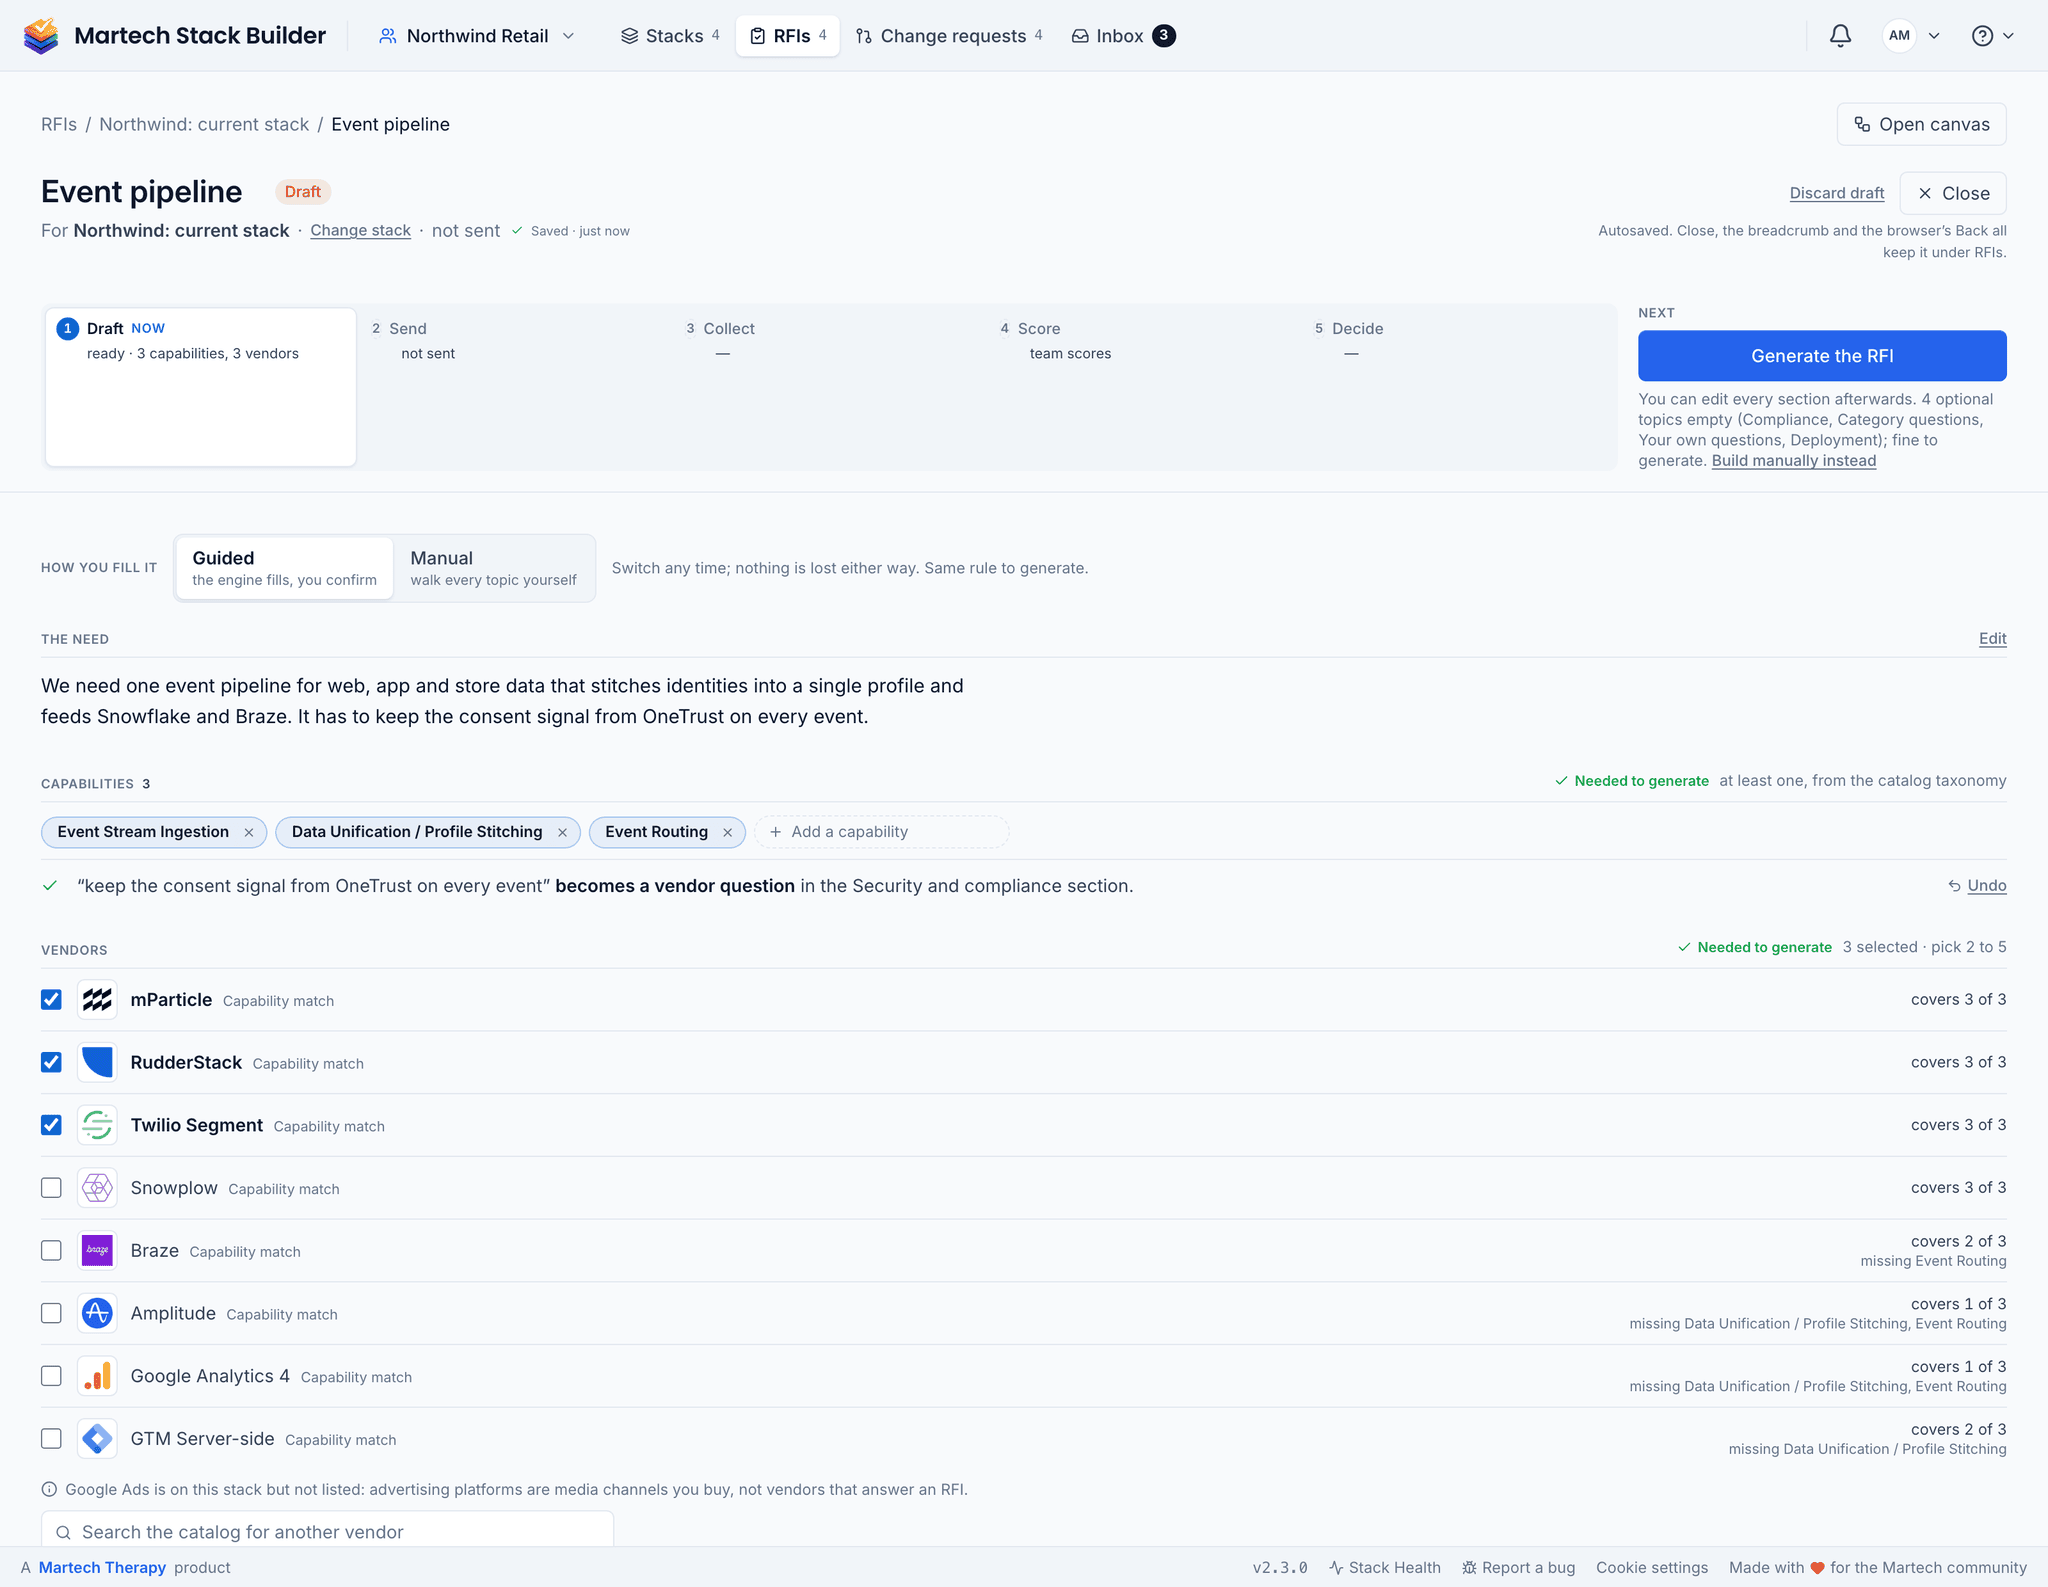Go to the Stacks tab
The image size is (2048, 1587).
click(x=670, y=36)
